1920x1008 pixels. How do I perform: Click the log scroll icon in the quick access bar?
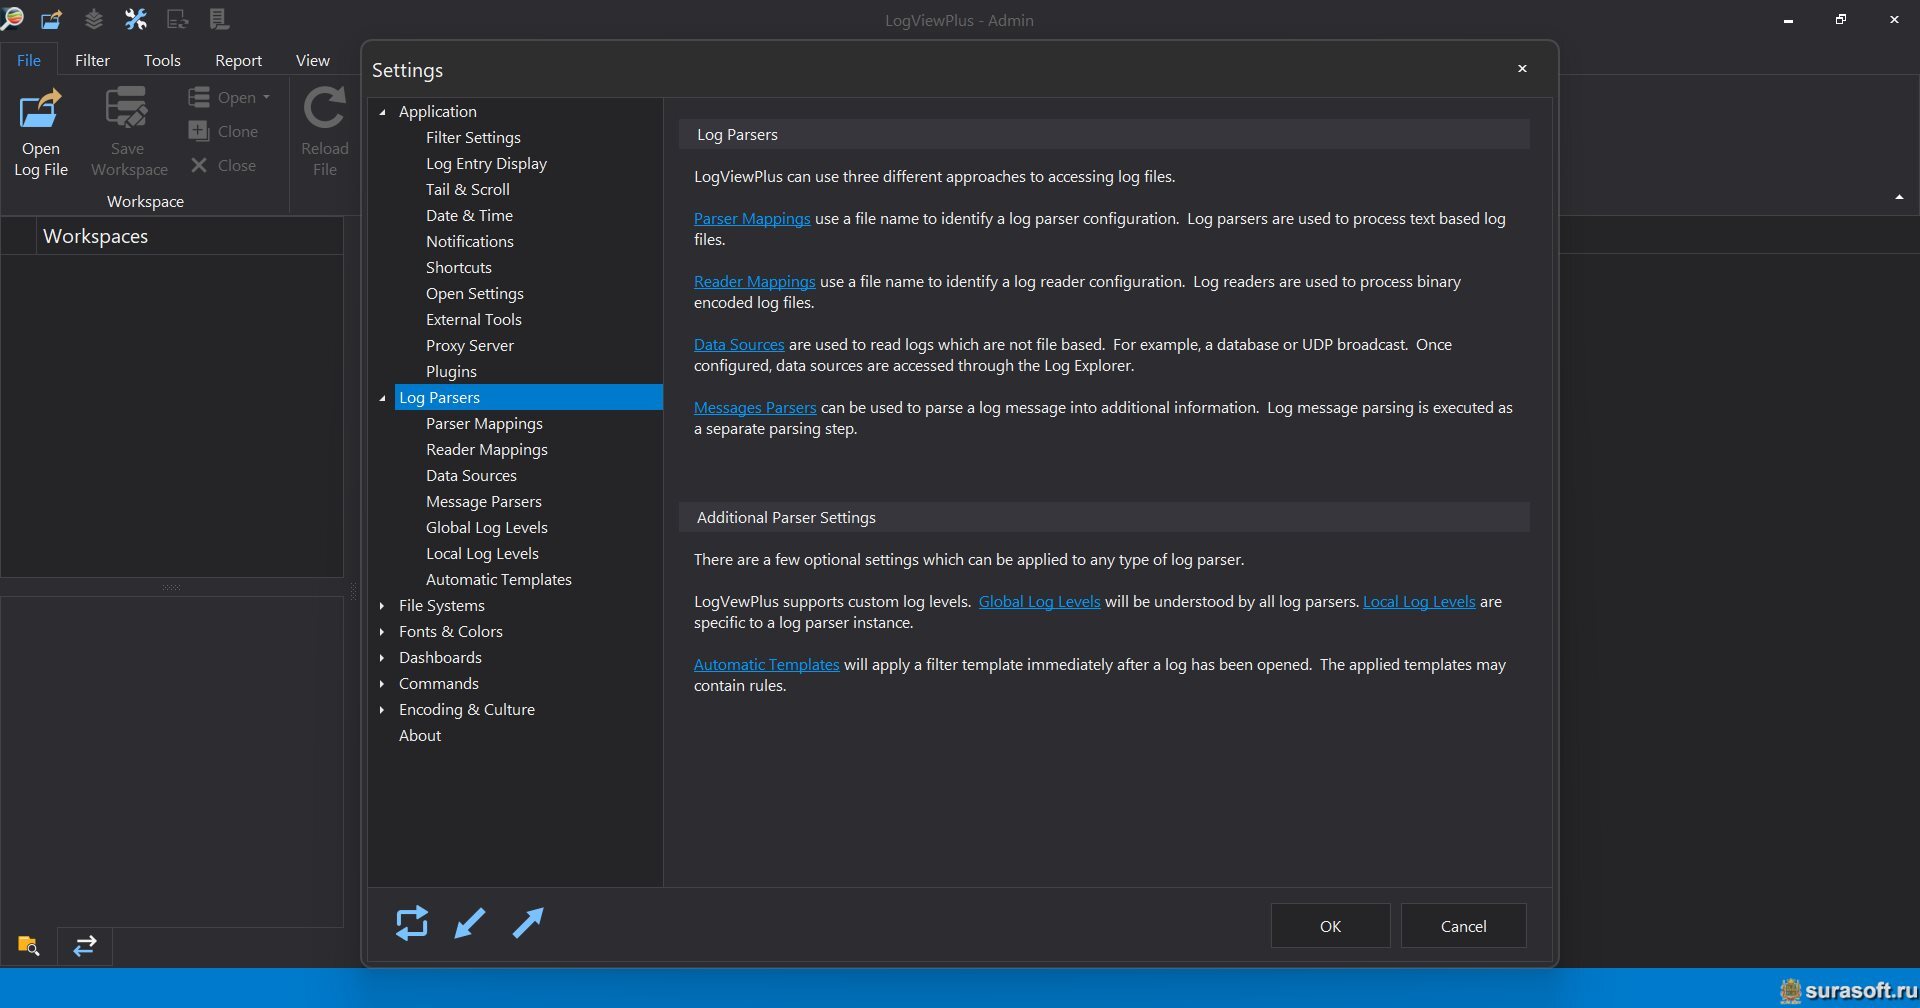220,19
